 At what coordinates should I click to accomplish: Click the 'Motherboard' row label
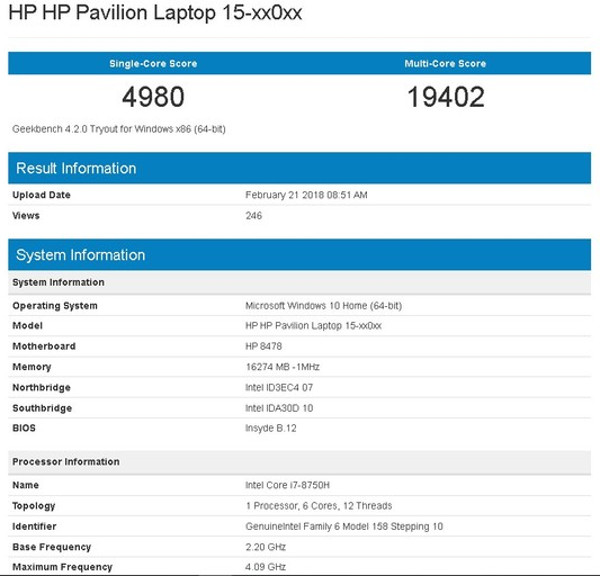(x=44, y=346)
